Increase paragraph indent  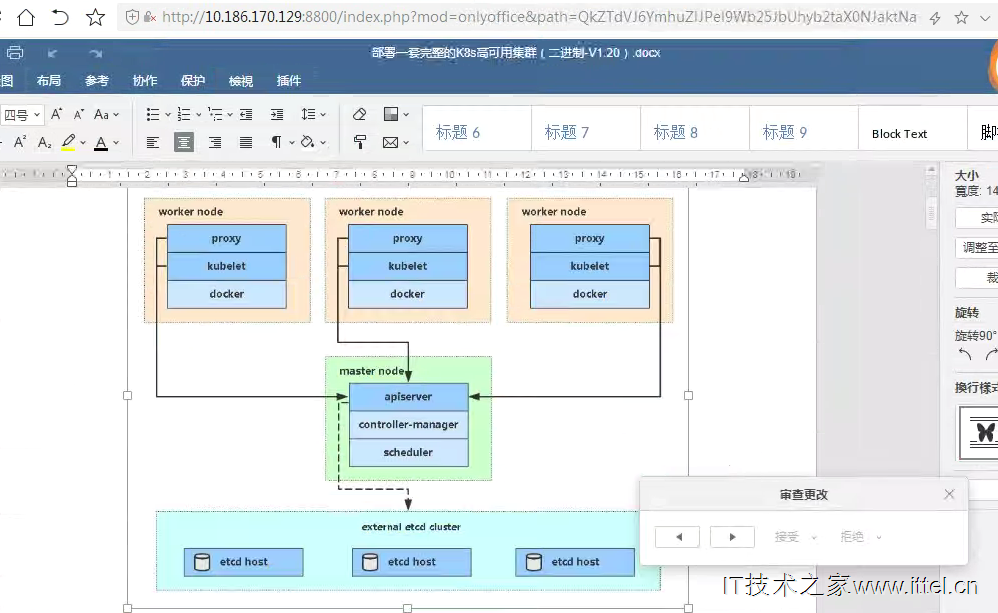277,115
